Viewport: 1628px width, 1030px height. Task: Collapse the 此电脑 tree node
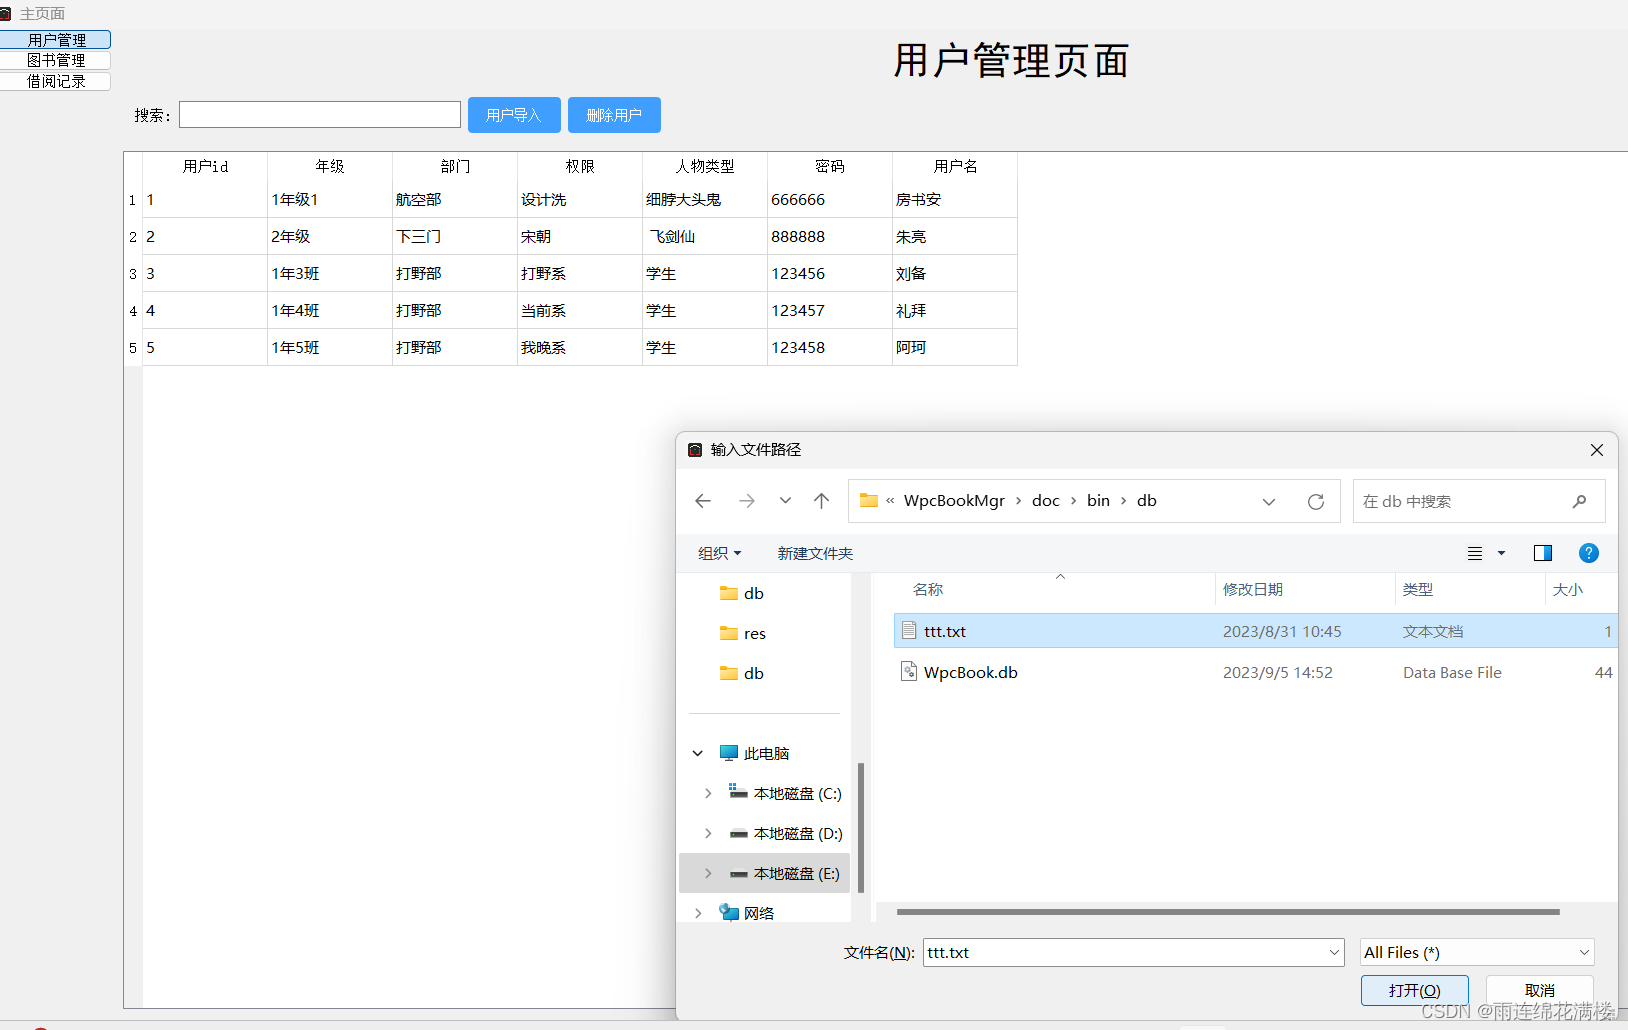[x=698, y=753]
